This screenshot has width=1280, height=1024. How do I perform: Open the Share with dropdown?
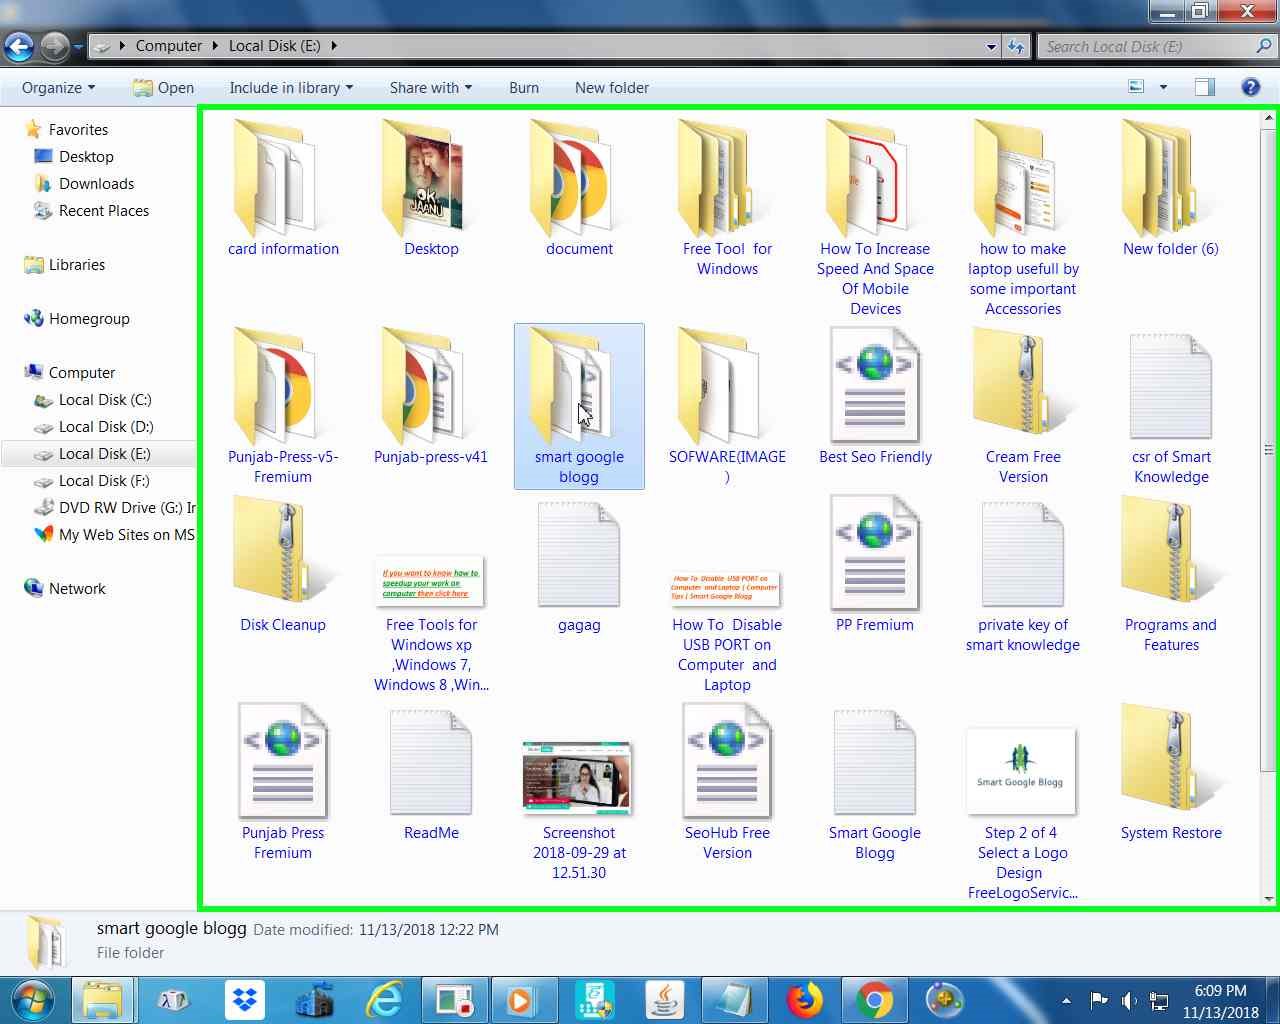tap(430, 87)
